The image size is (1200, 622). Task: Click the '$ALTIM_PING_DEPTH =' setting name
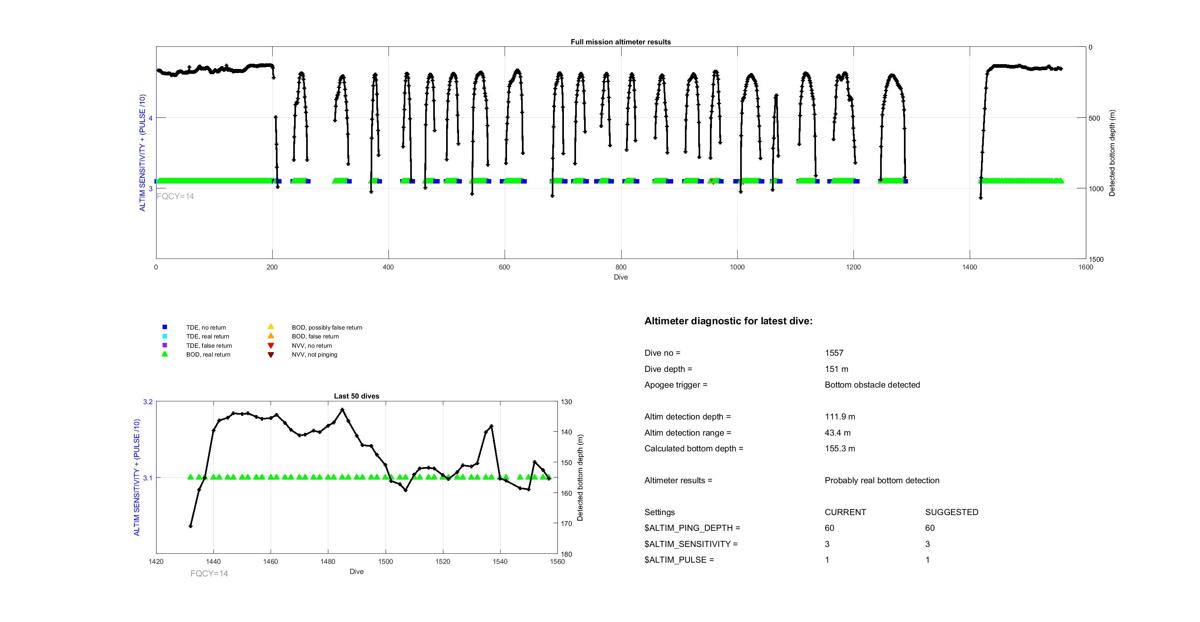pos(692,528)
